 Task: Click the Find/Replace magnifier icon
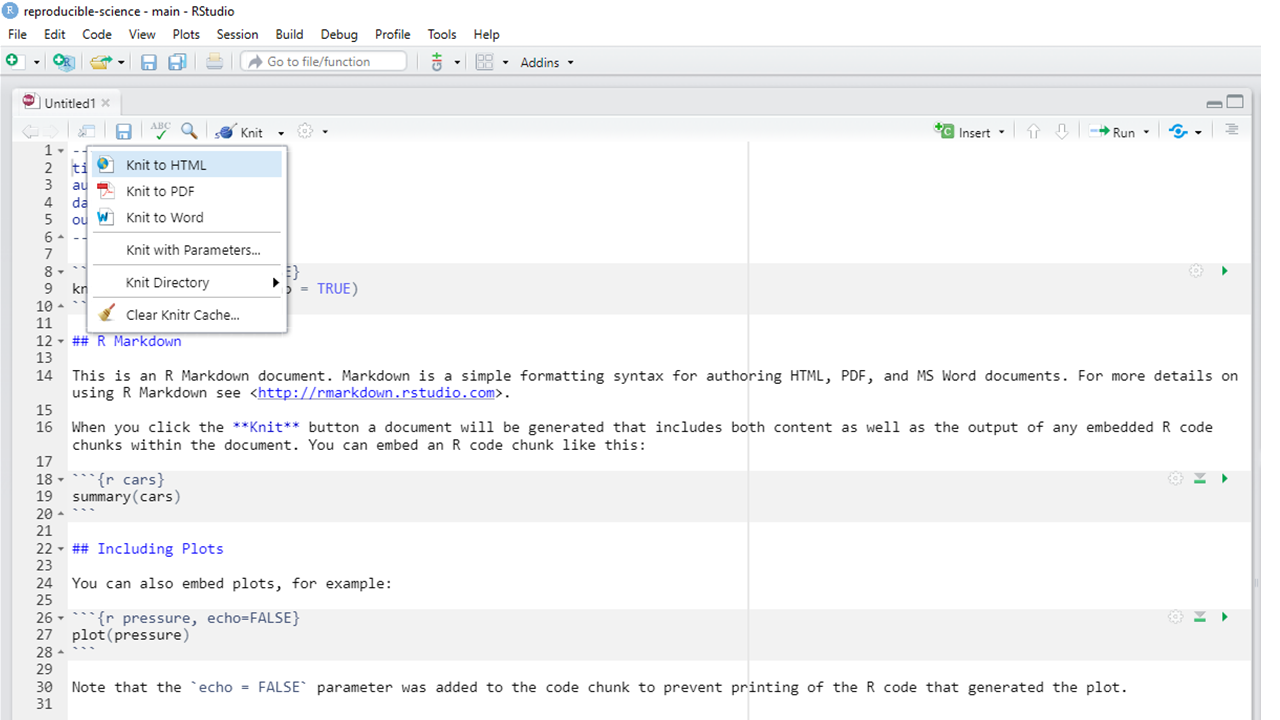189,131
